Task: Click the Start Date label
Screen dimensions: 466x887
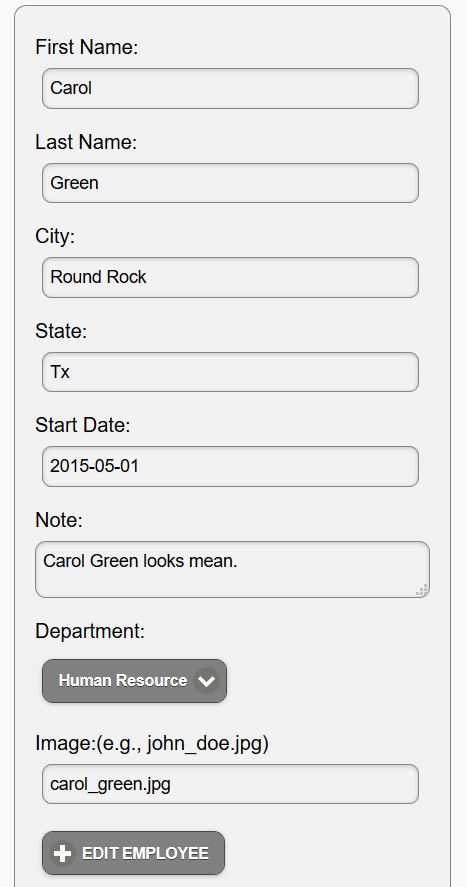Action: 83,425
